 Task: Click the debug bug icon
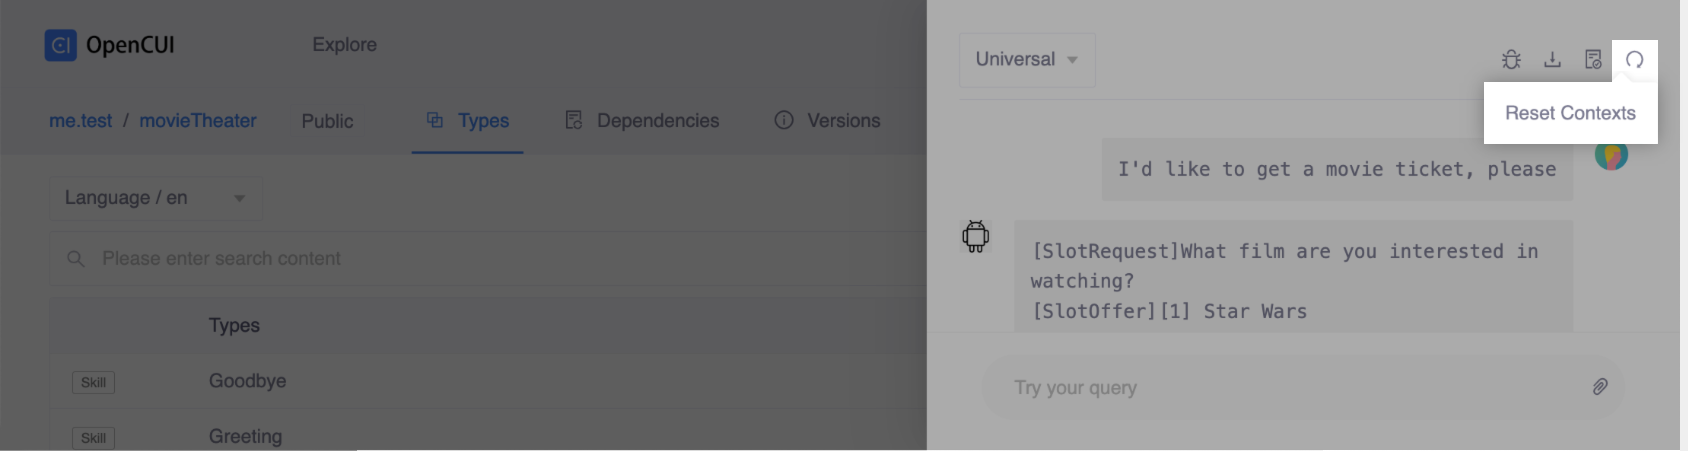[1511, 60]
